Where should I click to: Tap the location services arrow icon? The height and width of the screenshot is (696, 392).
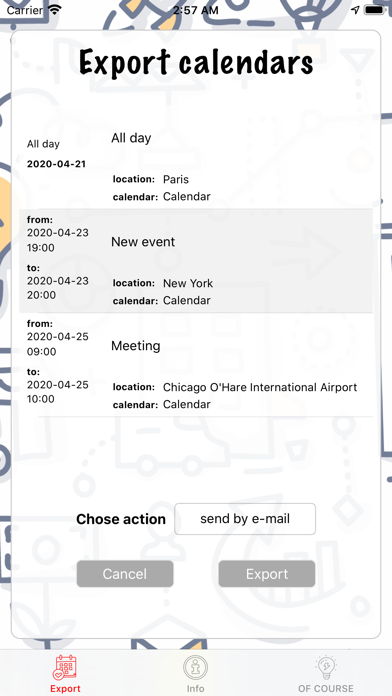(355, 10)
